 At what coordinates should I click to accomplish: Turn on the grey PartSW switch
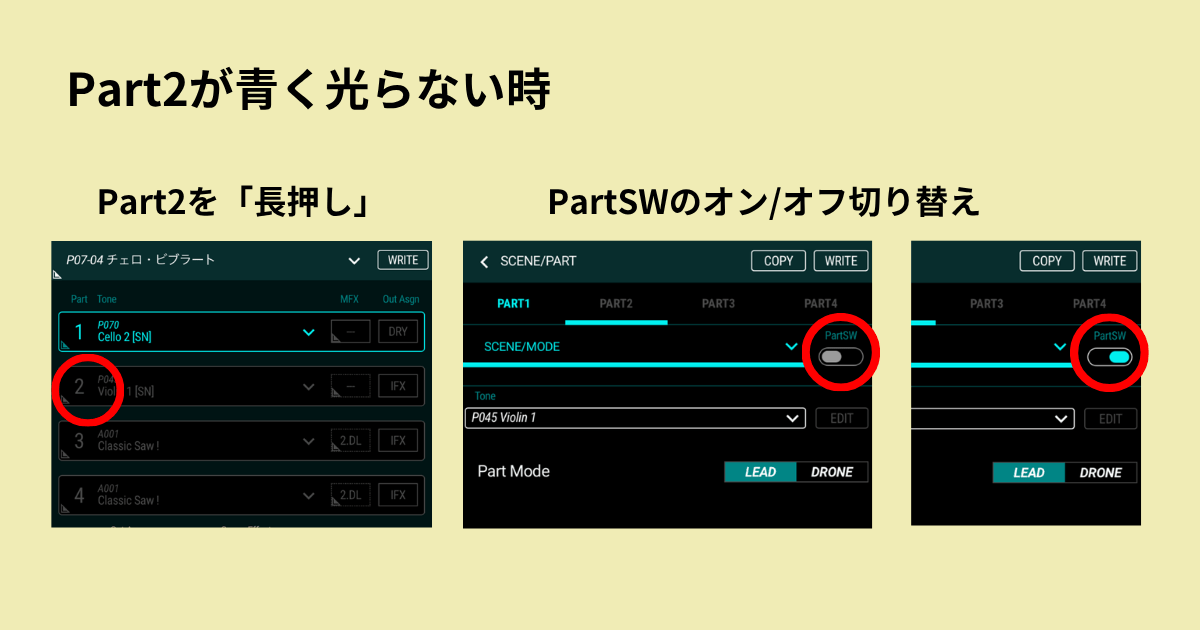click(x=841, y=356)
